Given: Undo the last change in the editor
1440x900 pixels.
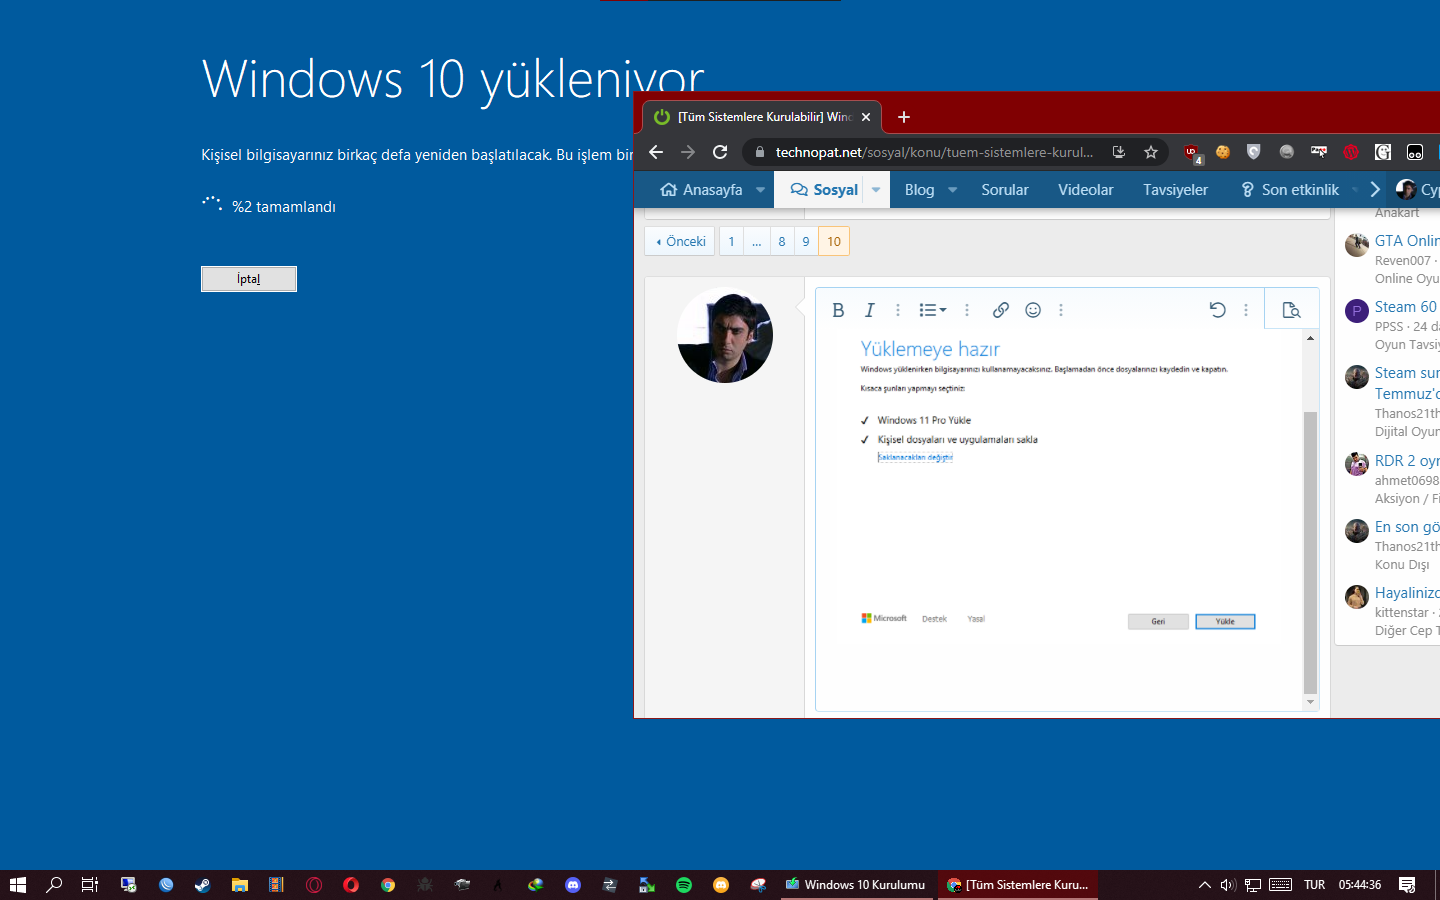Looking at the screenshot, I should point(1217,310).
